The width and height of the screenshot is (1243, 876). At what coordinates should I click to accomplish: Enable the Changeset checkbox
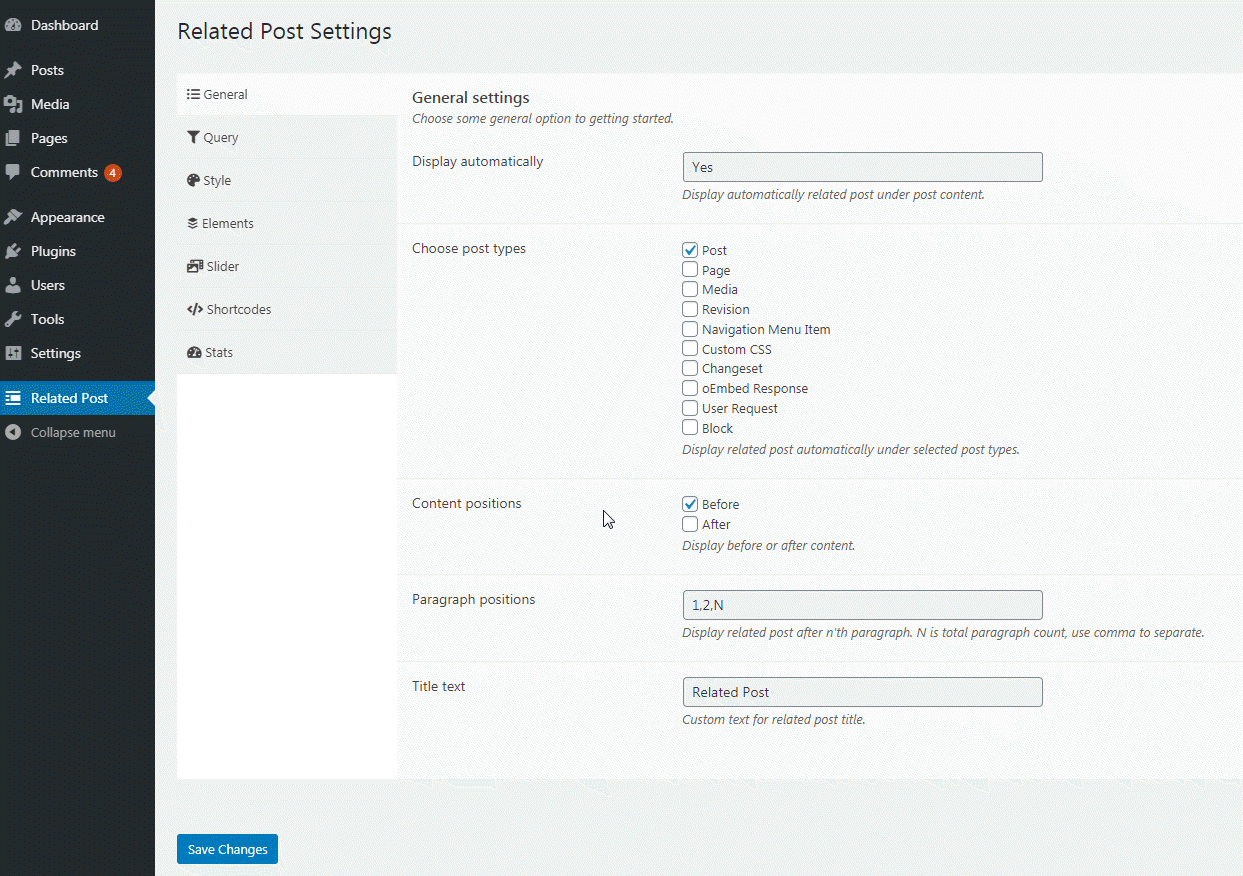point(690,368)
